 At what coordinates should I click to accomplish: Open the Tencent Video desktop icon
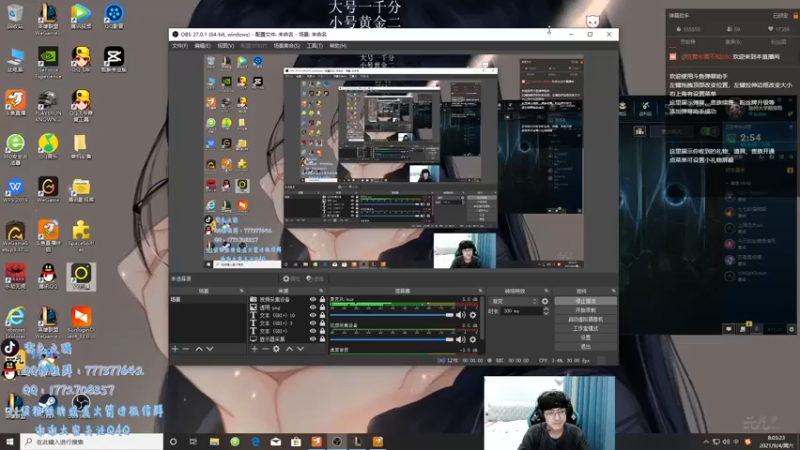click(81, 15)
